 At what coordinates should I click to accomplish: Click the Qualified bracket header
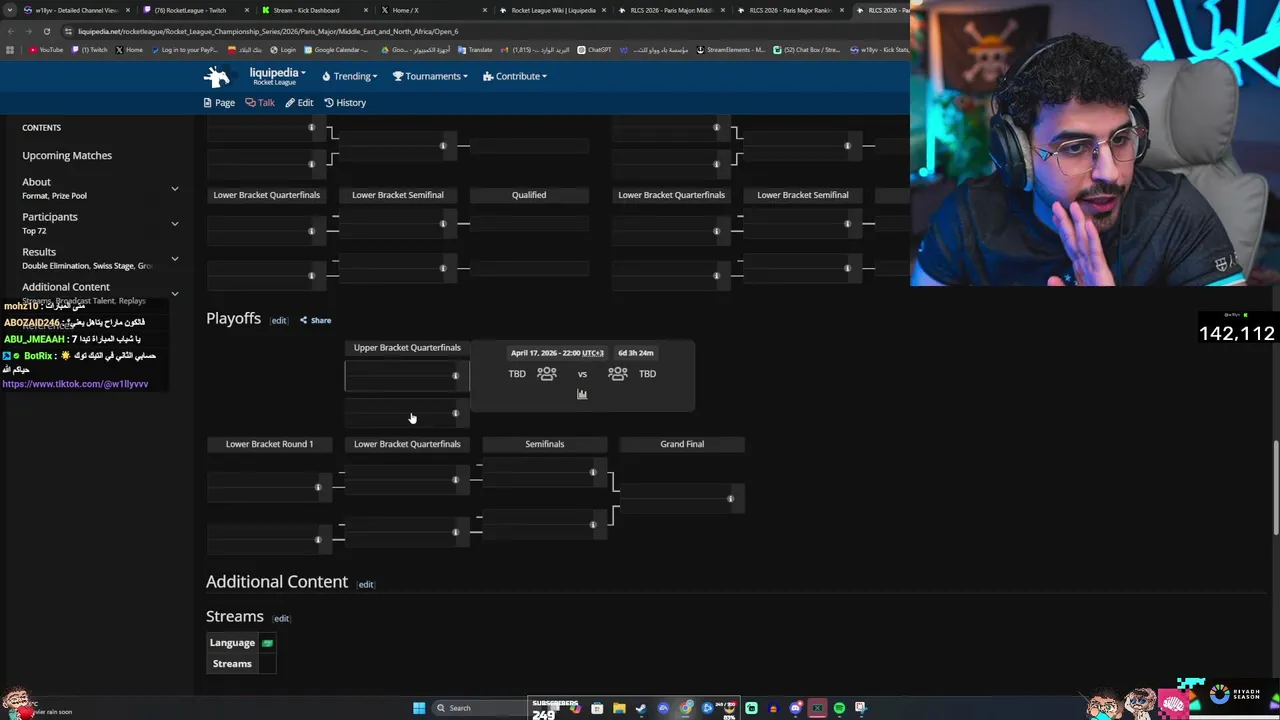tap(529, 195)
